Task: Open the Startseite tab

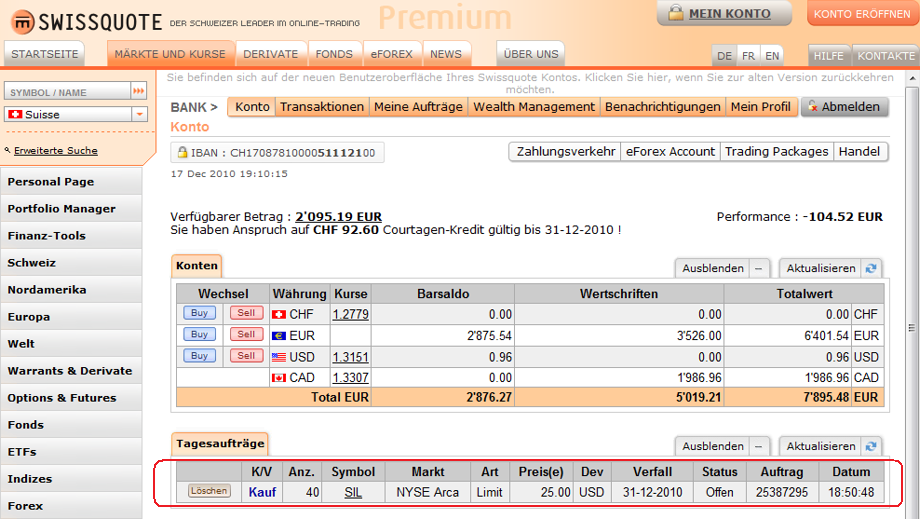Action: tap(45, 54)
